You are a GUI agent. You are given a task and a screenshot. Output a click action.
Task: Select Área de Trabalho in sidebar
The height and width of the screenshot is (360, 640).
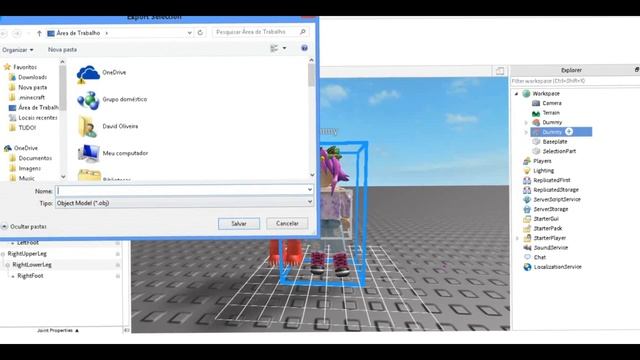(x=33, y=108)
